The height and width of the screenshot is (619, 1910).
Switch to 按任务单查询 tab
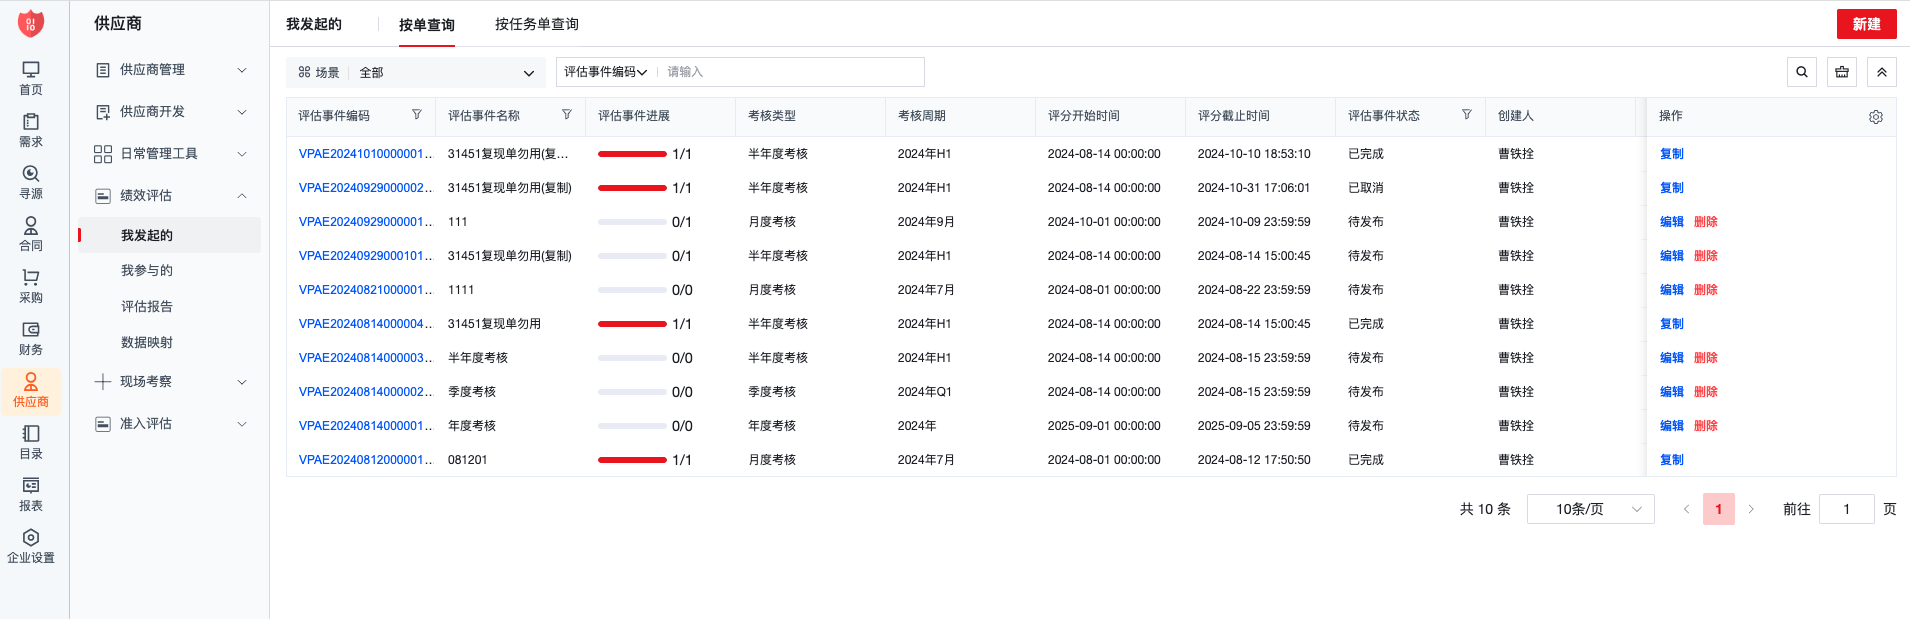point(537,24)
